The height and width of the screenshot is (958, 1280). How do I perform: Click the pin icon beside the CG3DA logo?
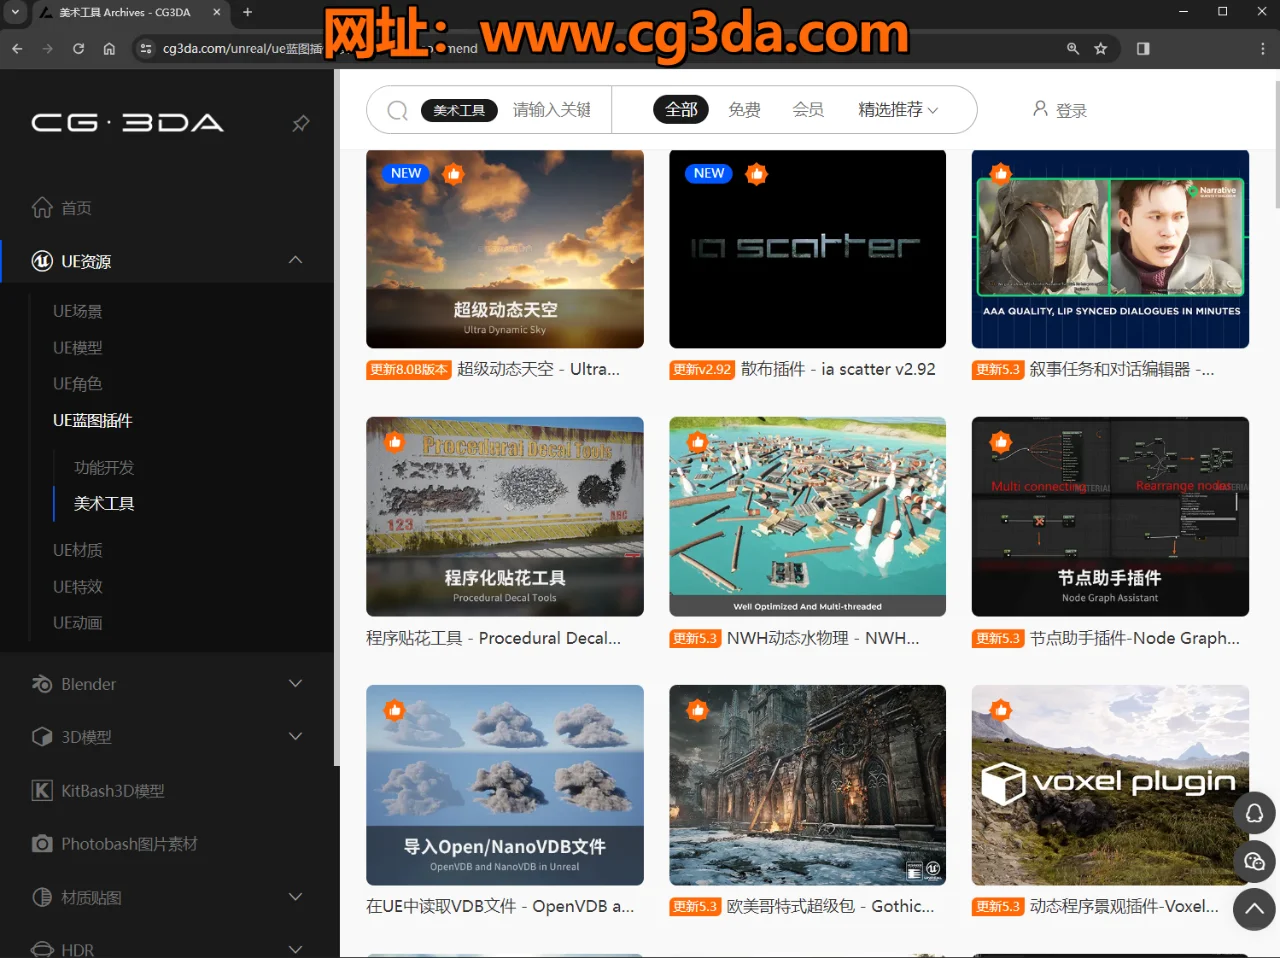(x=300, y=124)
